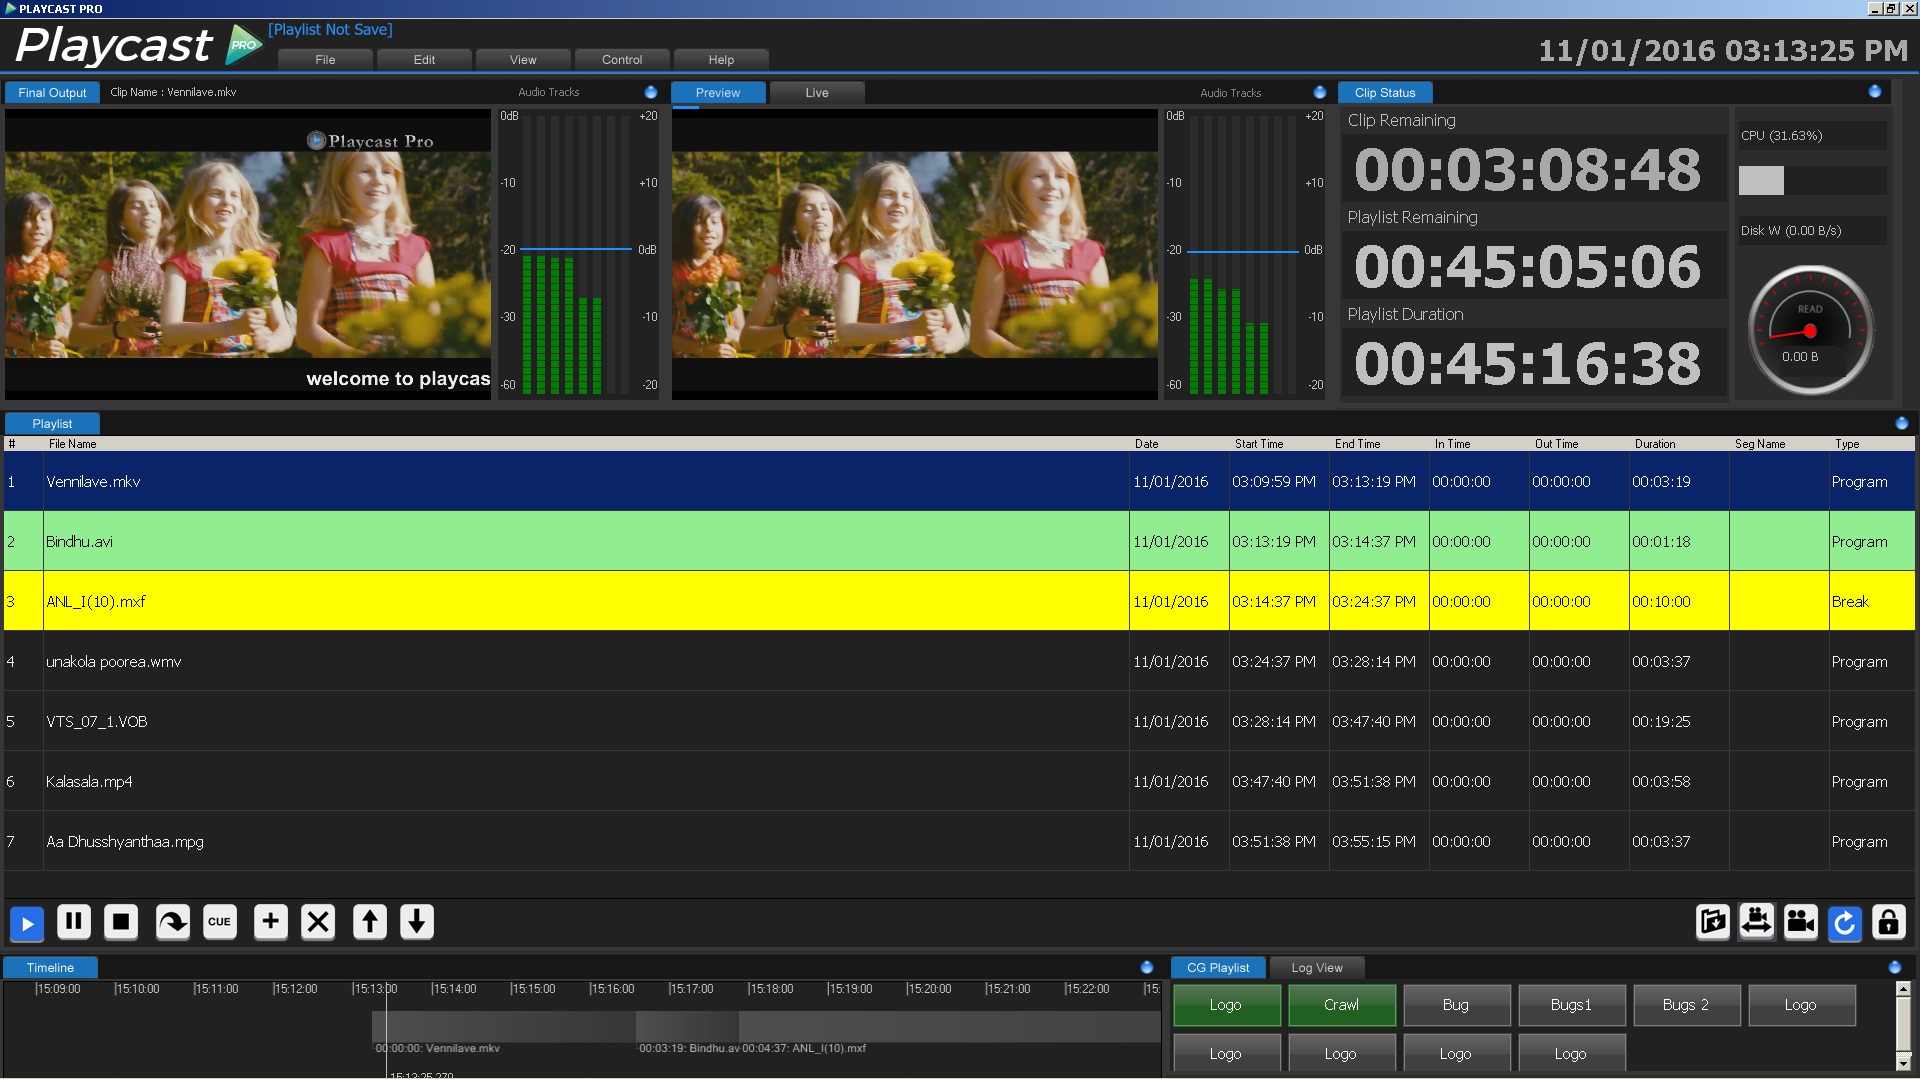
Task: Open the View menu
Action: pos(523,60)
